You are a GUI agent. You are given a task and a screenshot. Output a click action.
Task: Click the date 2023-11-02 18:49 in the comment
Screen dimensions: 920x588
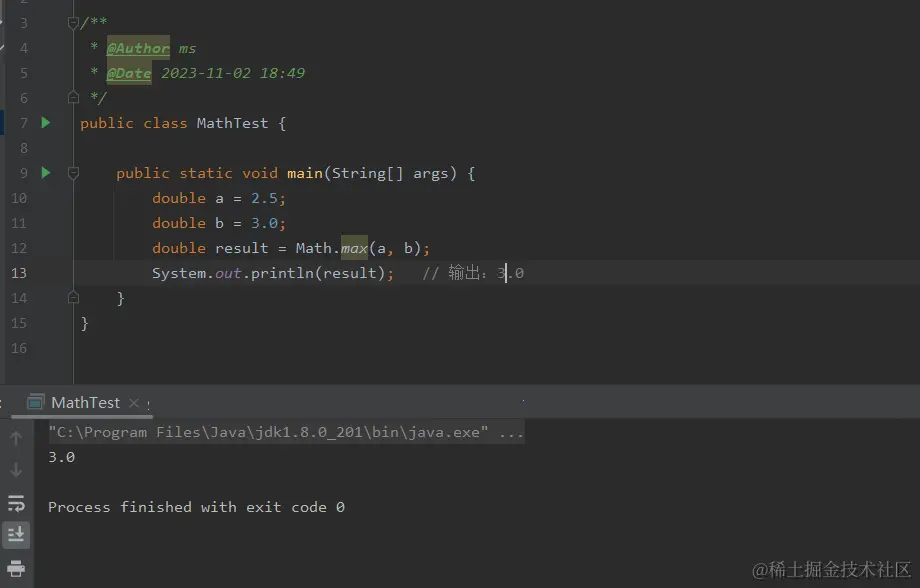point(233,73)
